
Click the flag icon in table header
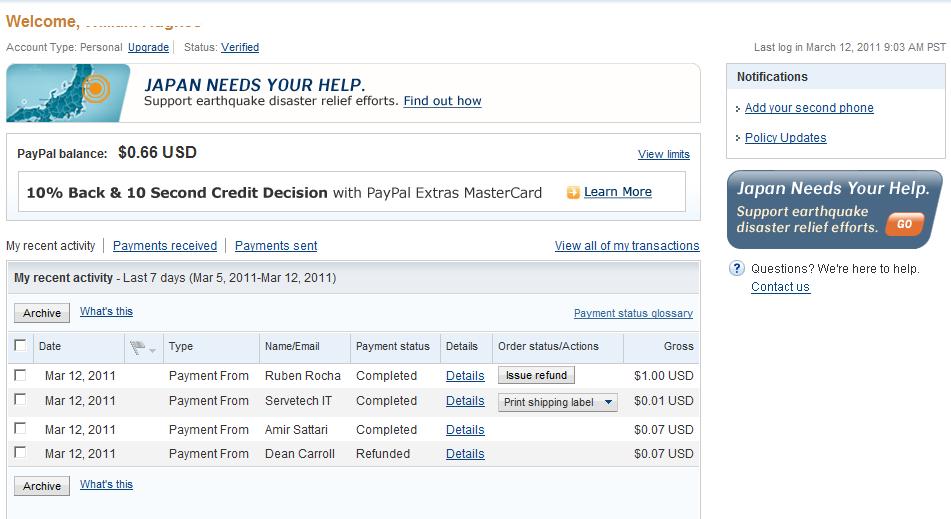pyautogui.click(x=138, y=347)
